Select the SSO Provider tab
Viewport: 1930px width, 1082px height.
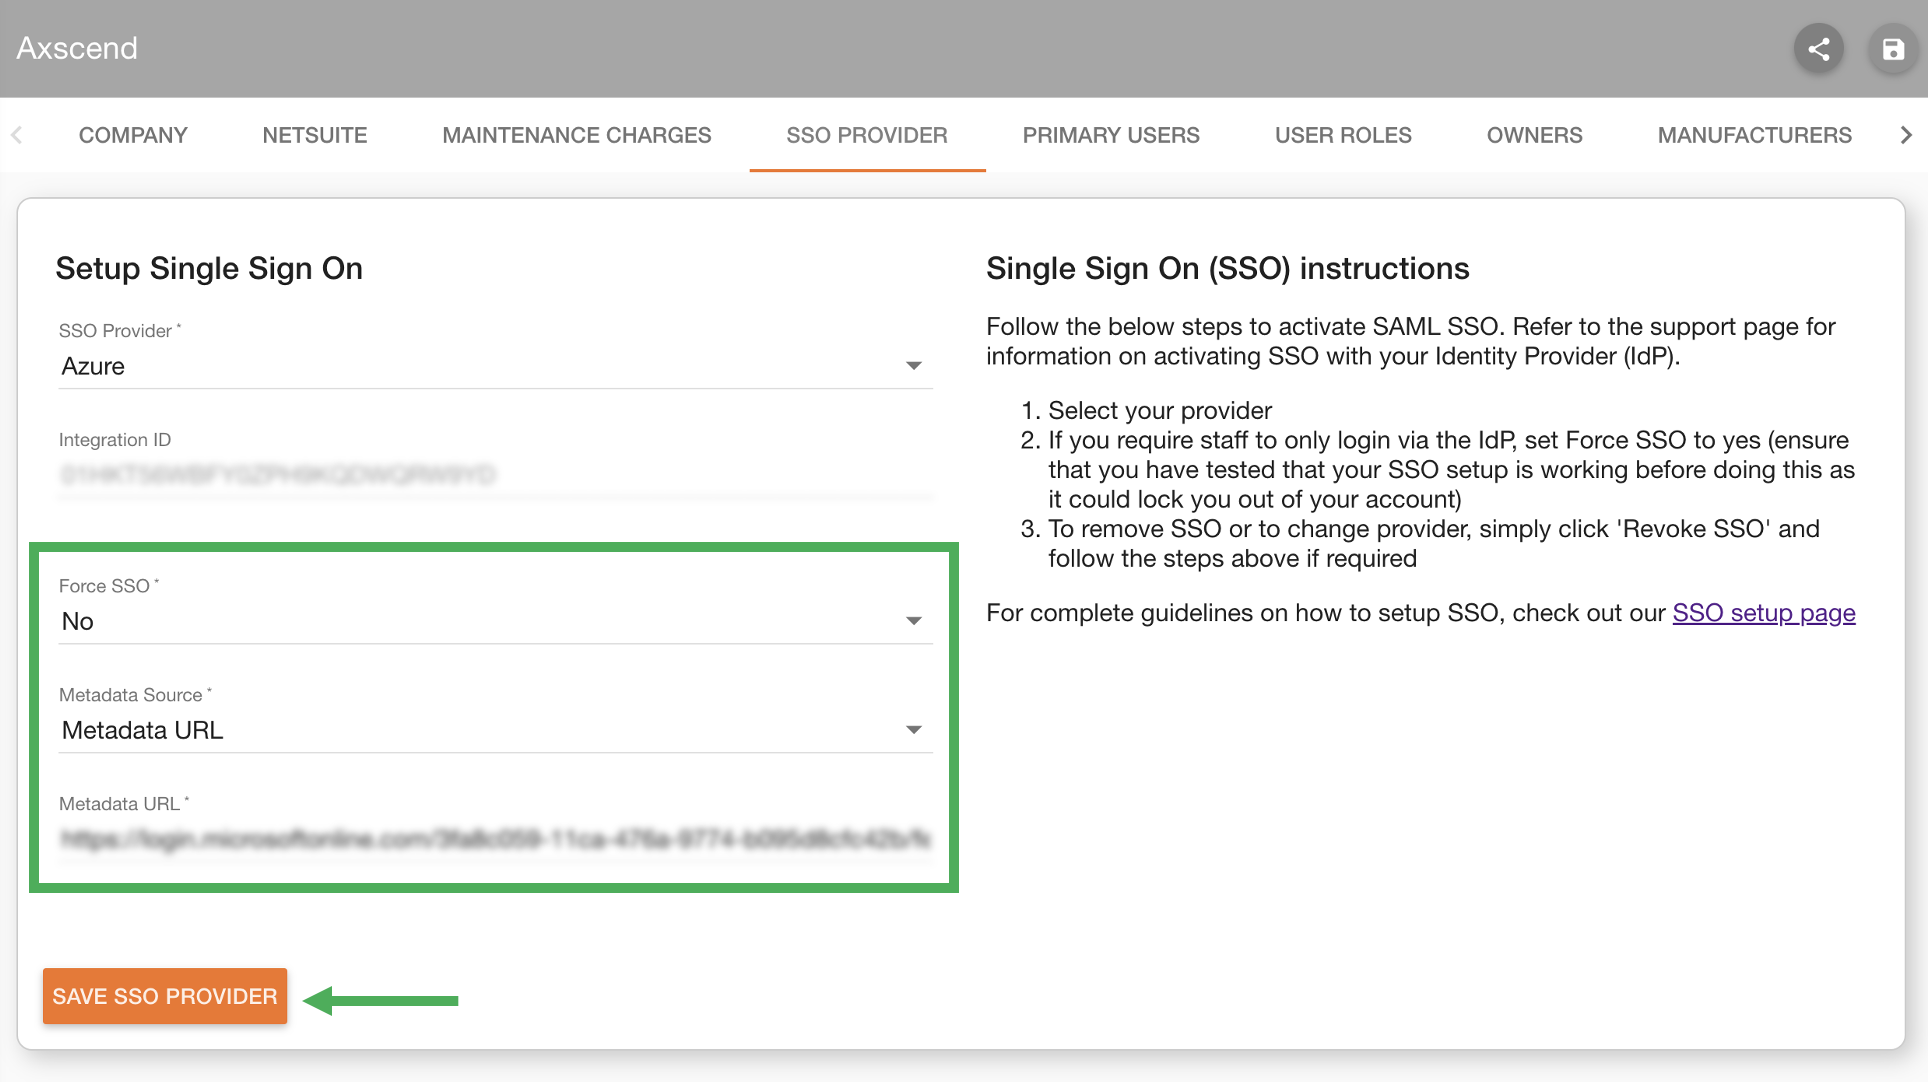tap(867, 135)
